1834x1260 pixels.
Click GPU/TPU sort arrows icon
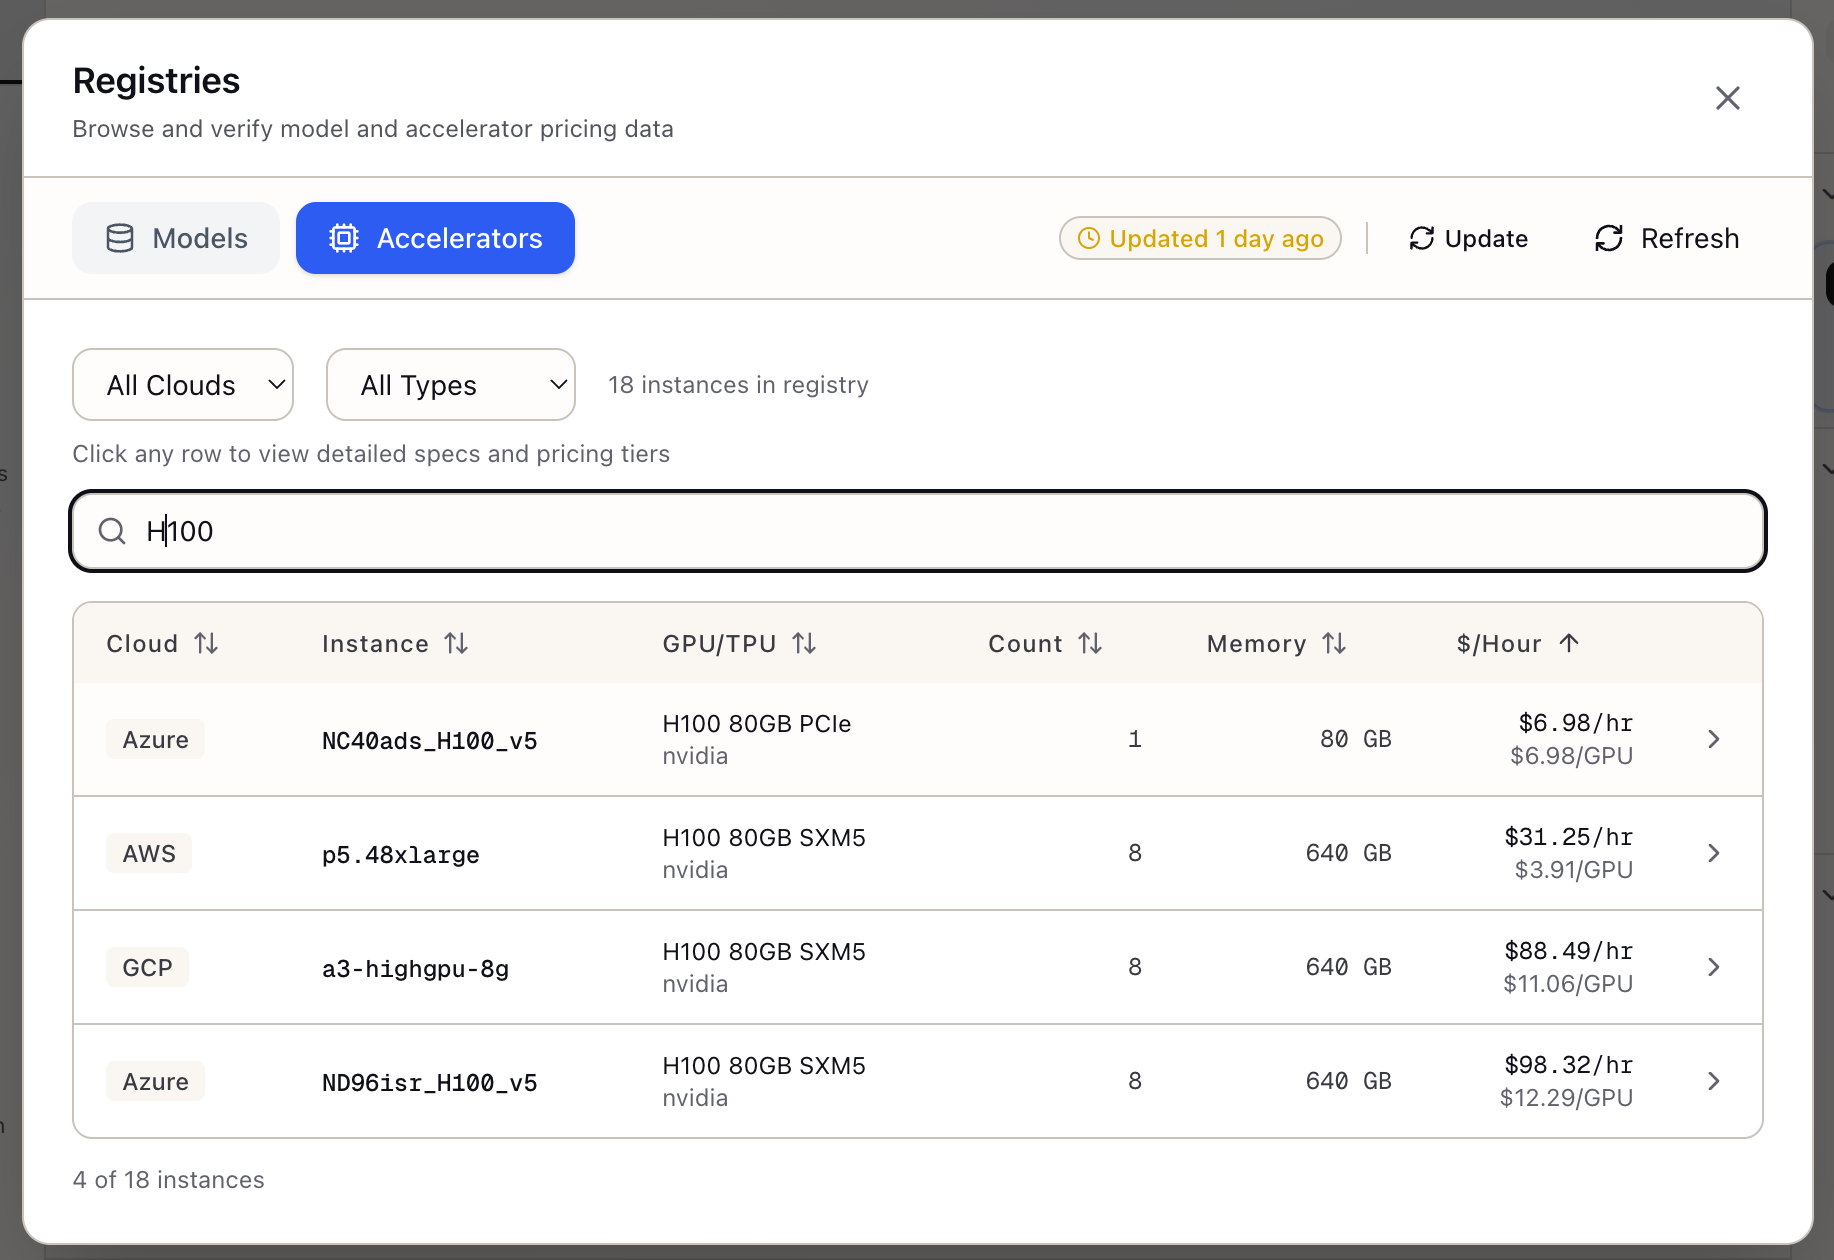[804, 643]
